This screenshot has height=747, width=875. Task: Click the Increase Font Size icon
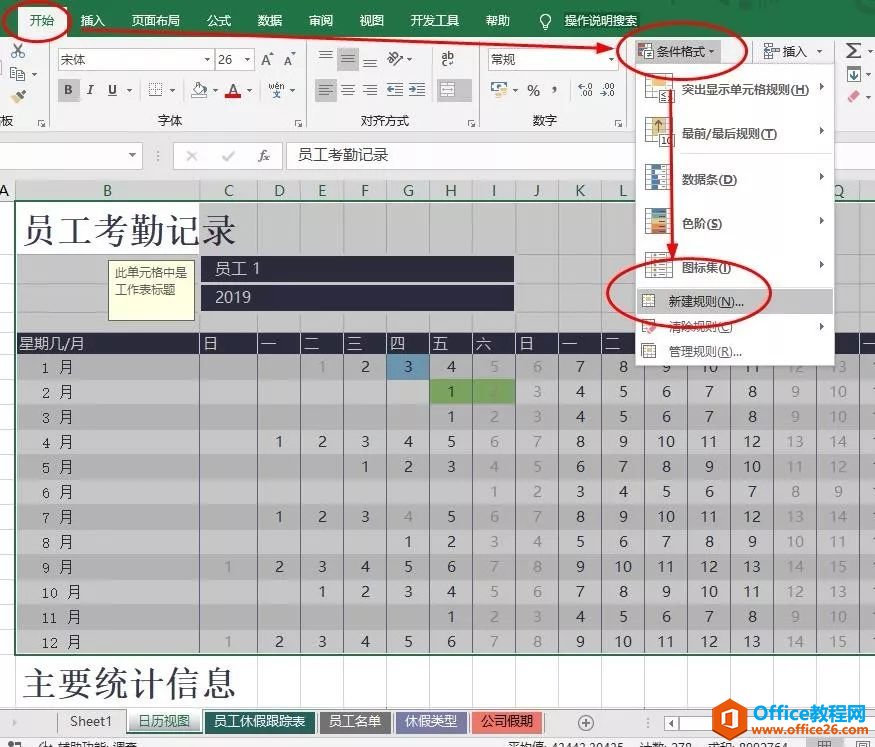point(267,60)
